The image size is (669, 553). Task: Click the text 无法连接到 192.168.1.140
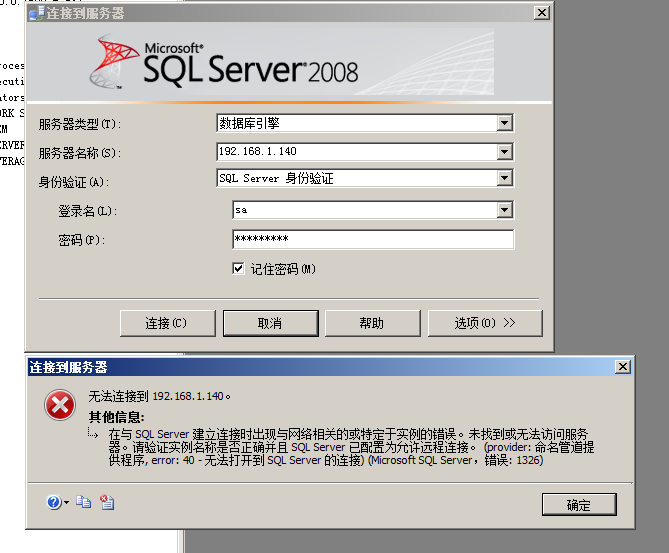[160, 396]
